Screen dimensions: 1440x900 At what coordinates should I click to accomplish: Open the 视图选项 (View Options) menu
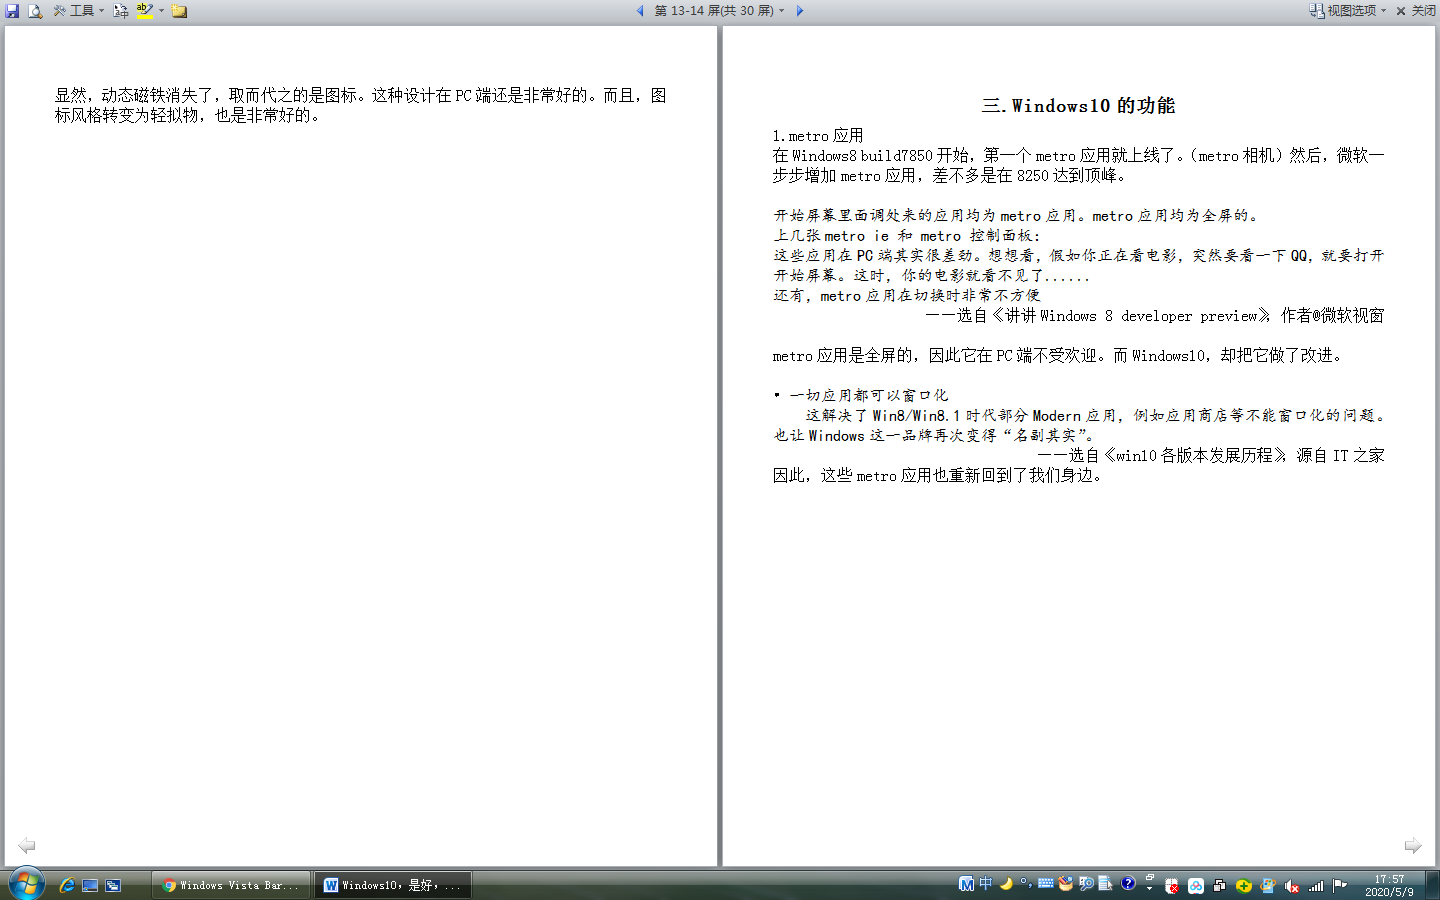pos(1348,11)
